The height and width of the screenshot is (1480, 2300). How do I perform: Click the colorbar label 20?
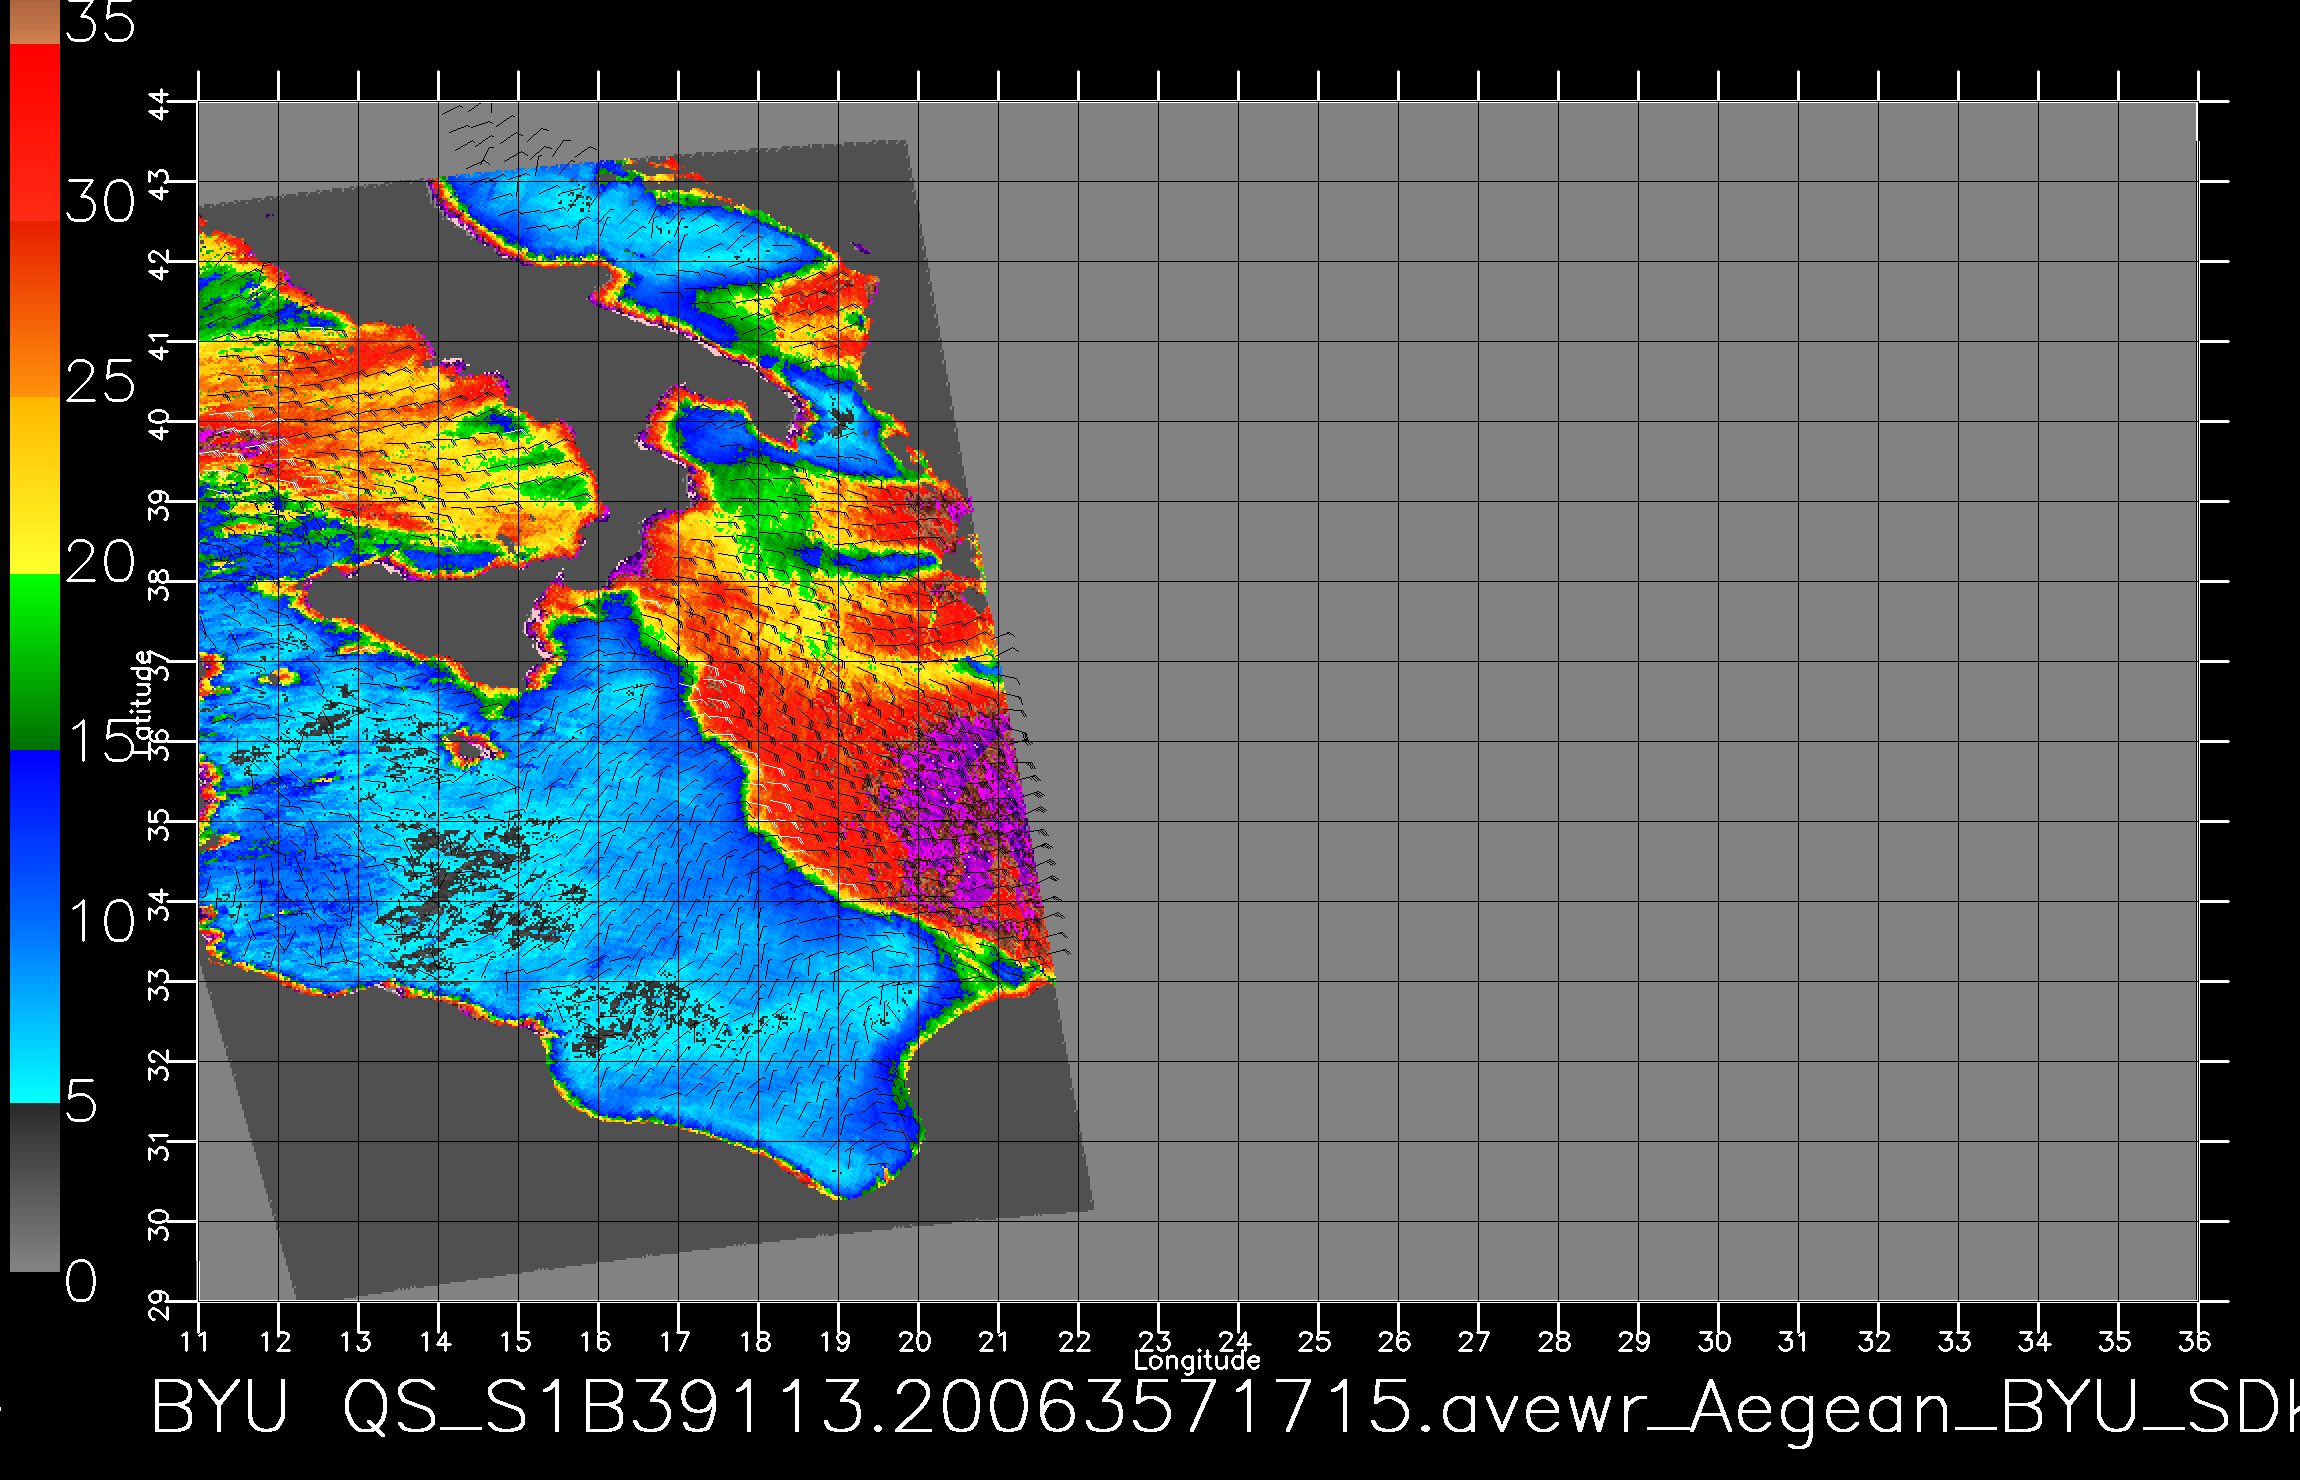pos(100,562)
